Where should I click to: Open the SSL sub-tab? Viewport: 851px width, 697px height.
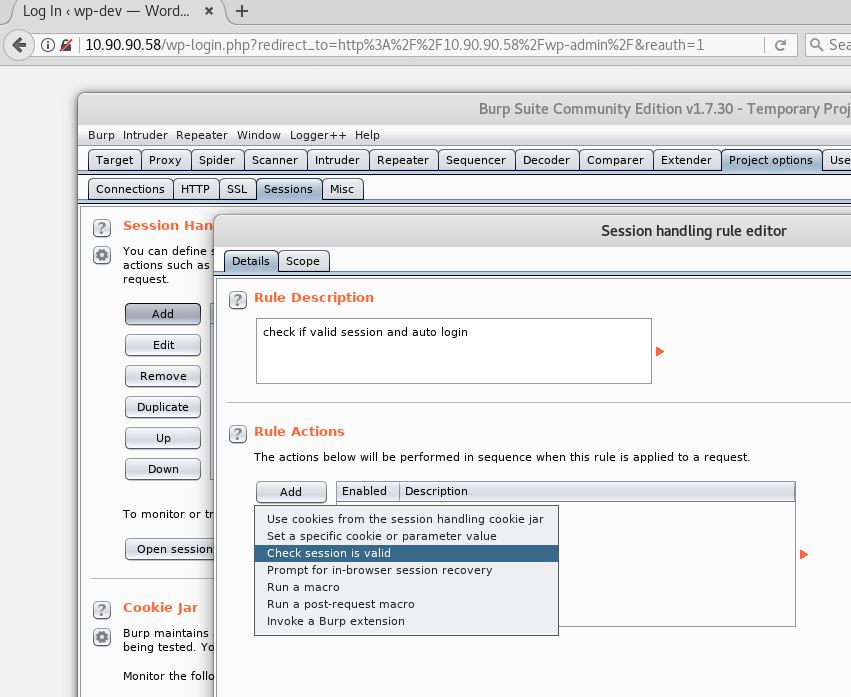[x=237, y=189]
